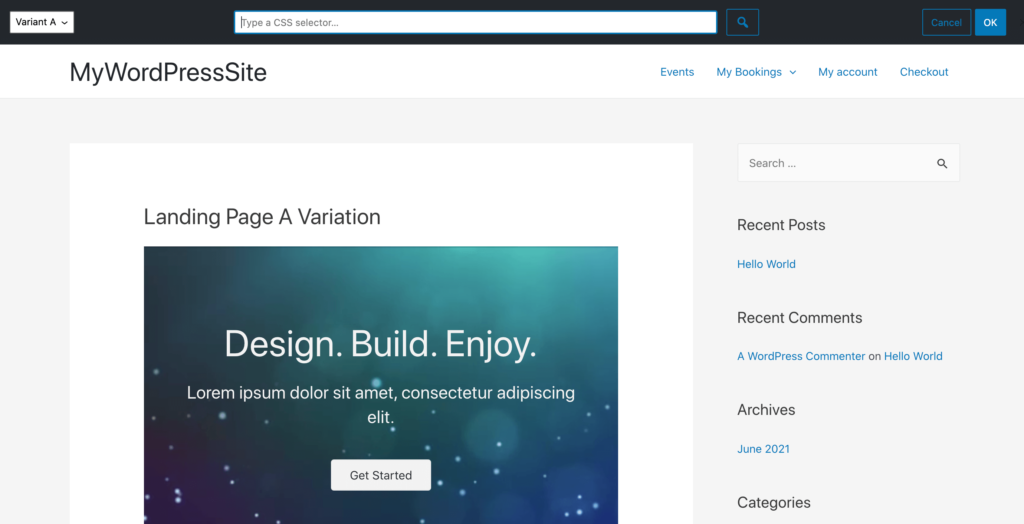The image size is (1024, 524).
Task: Click the MyWordPressSite site title
Action: (168, 72)
